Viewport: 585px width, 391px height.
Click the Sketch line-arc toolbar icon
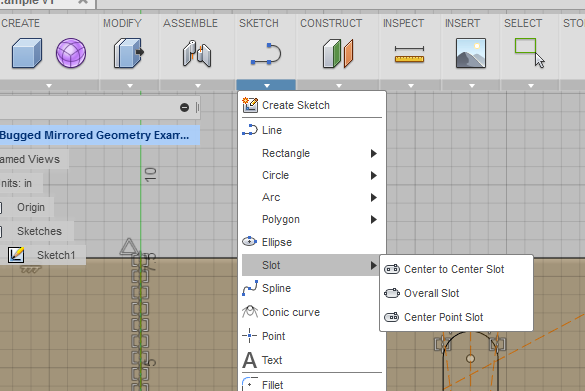266,54
